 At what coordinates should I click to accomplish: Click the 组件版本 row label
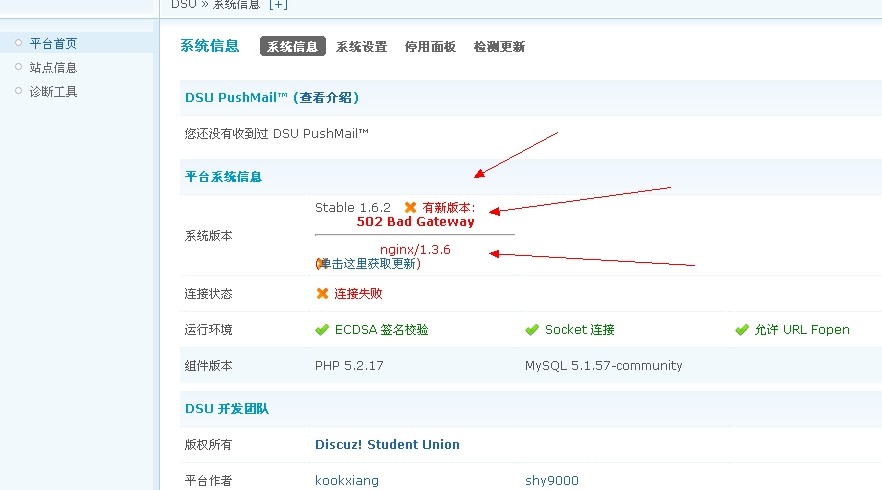208,366
